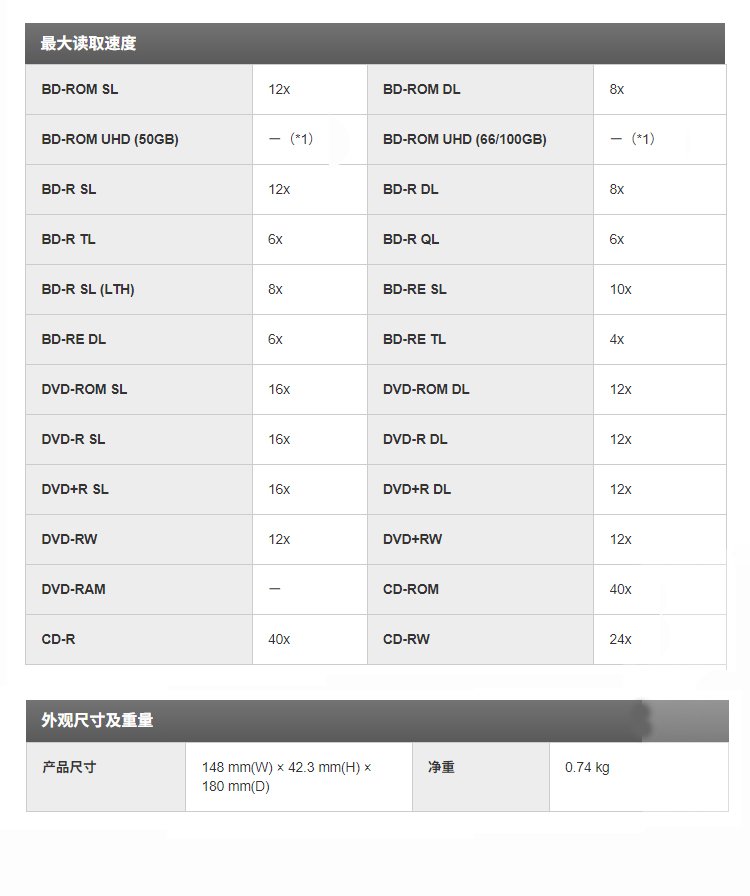
Task: Click the 0.74 kg net weight value
Action: [x=587, y=767]
